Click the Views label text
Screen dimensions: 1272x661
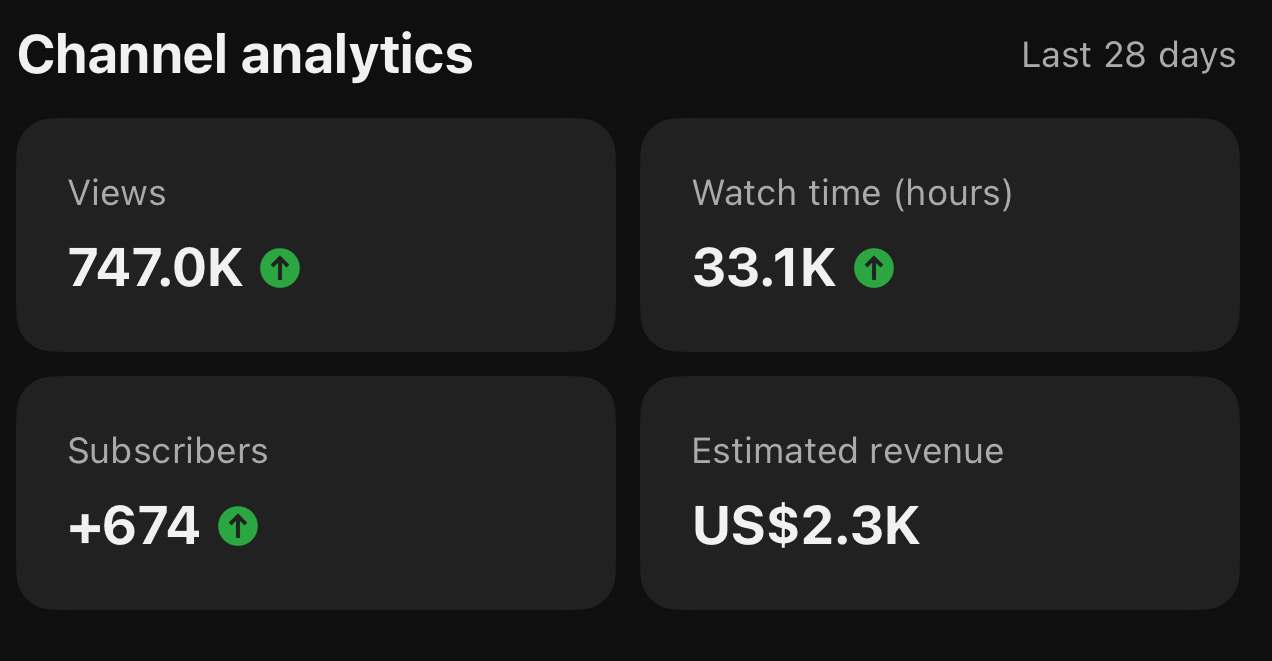point(117,192)
